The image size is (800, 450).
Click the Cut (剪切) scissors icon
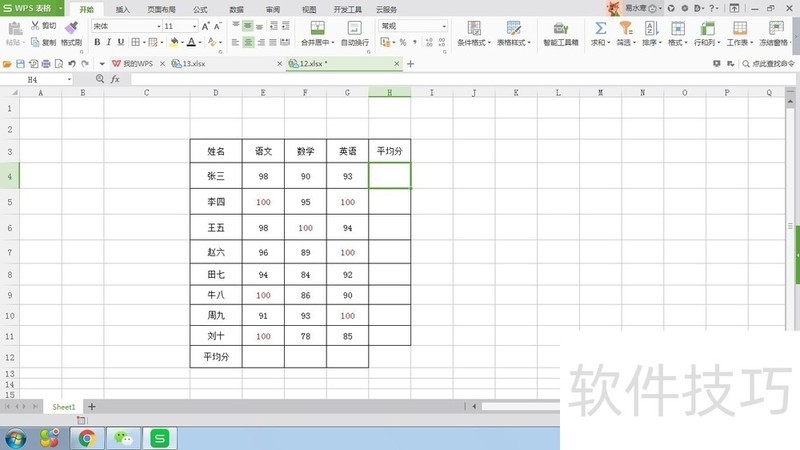35,26
